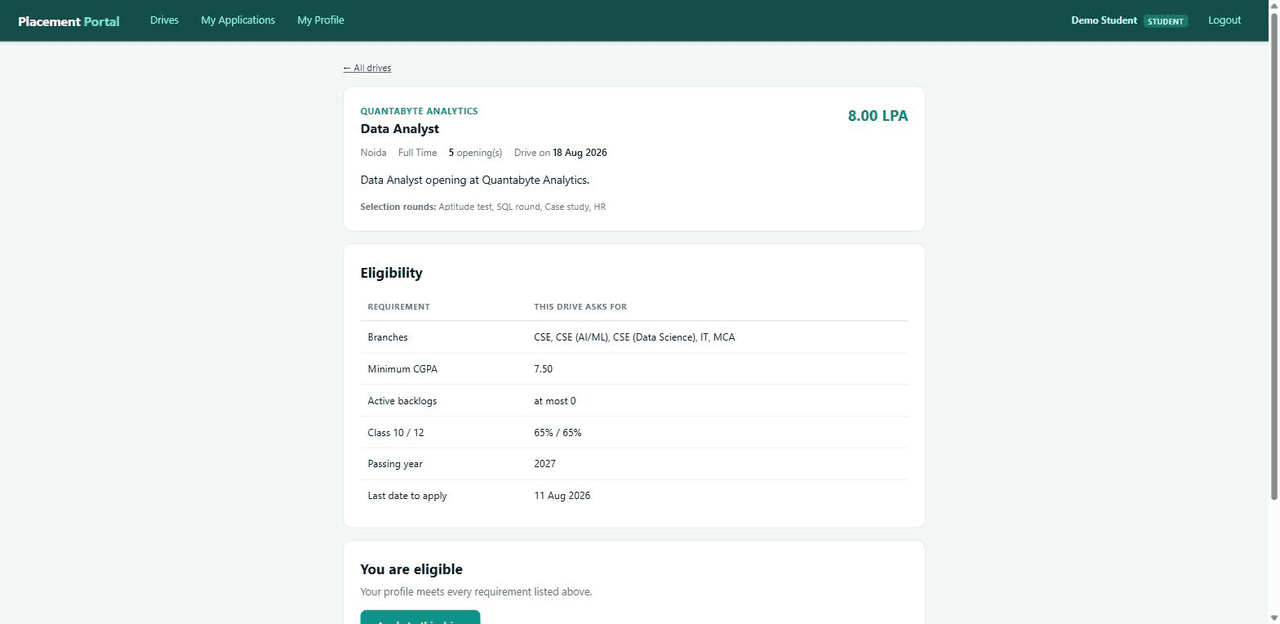This screenshot has height=624, width=1280.
Task: Click the at most 0 value
Action: 555,401
